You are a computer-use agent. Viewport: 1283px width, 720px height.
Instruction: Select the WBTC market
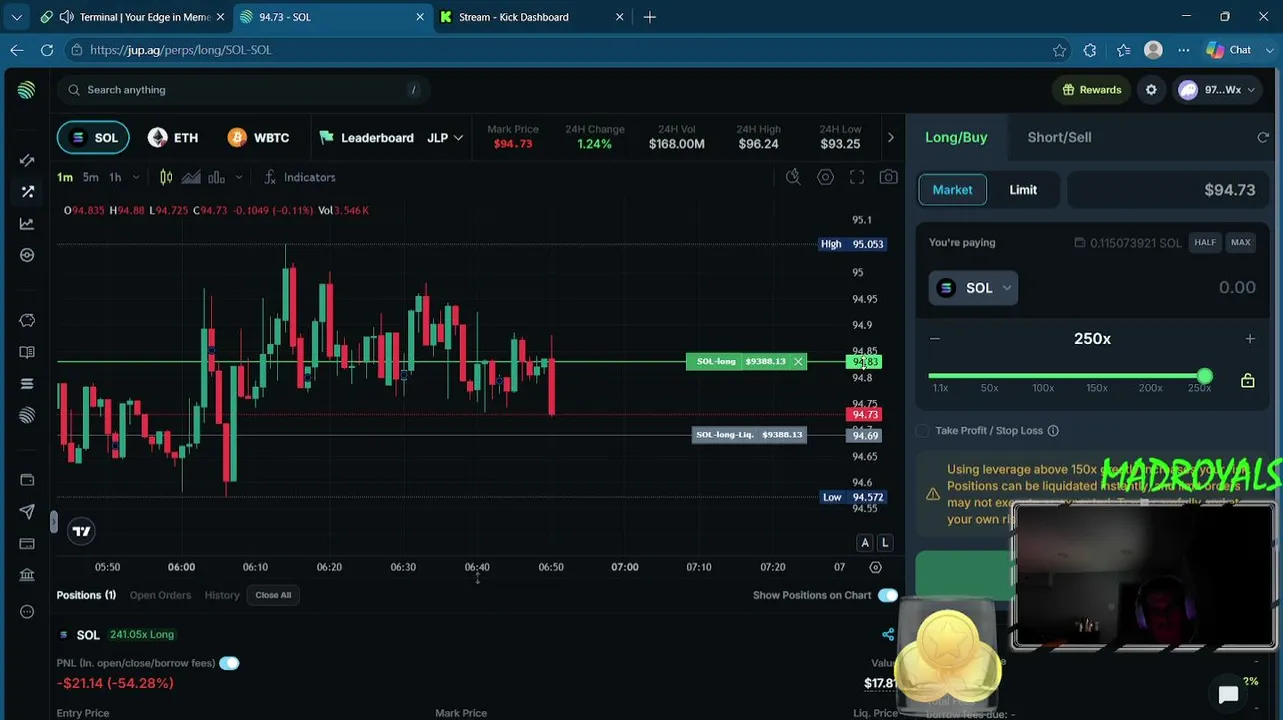258,138
